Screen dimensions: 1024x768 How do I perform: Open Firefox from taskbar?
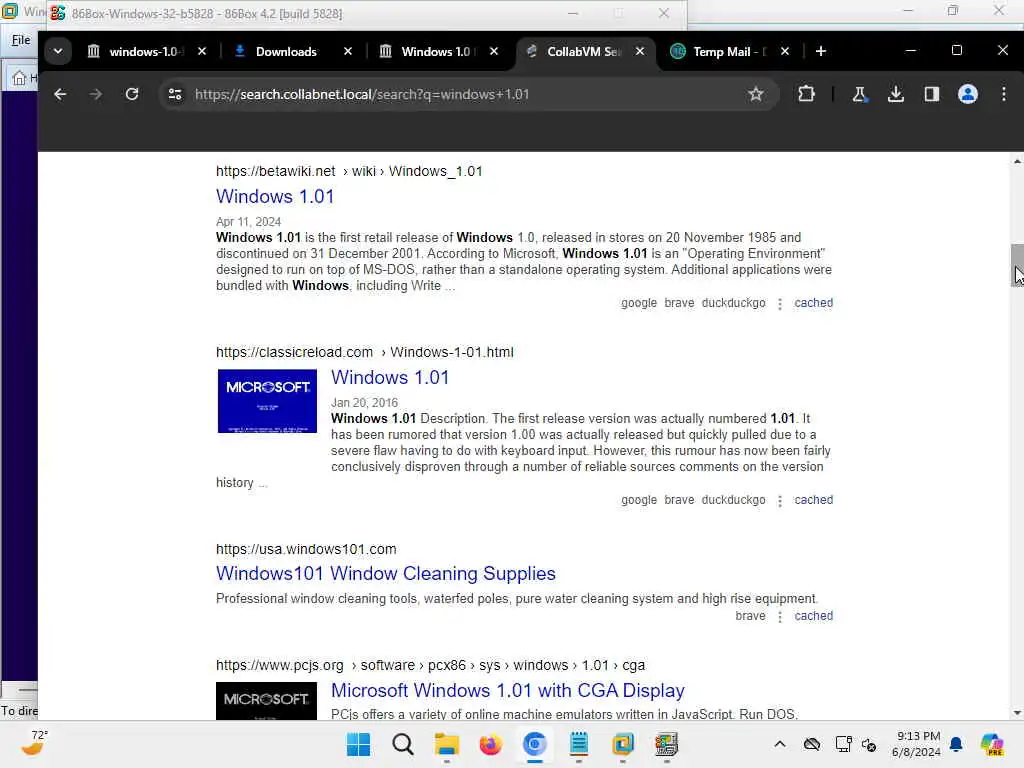pyautogui.click(x=491, y=744)
